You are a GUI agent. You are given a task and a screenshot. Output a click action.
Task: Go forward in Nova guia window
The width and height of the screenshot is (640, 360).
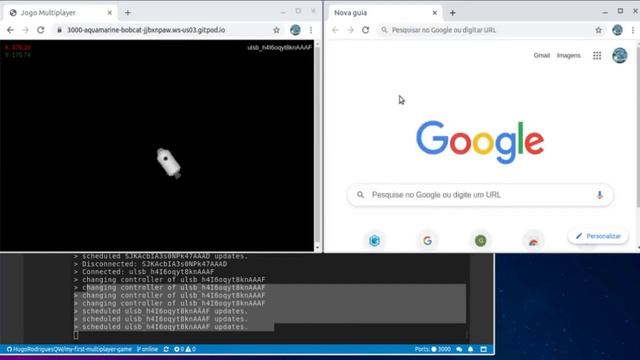[x=350, y=30]
